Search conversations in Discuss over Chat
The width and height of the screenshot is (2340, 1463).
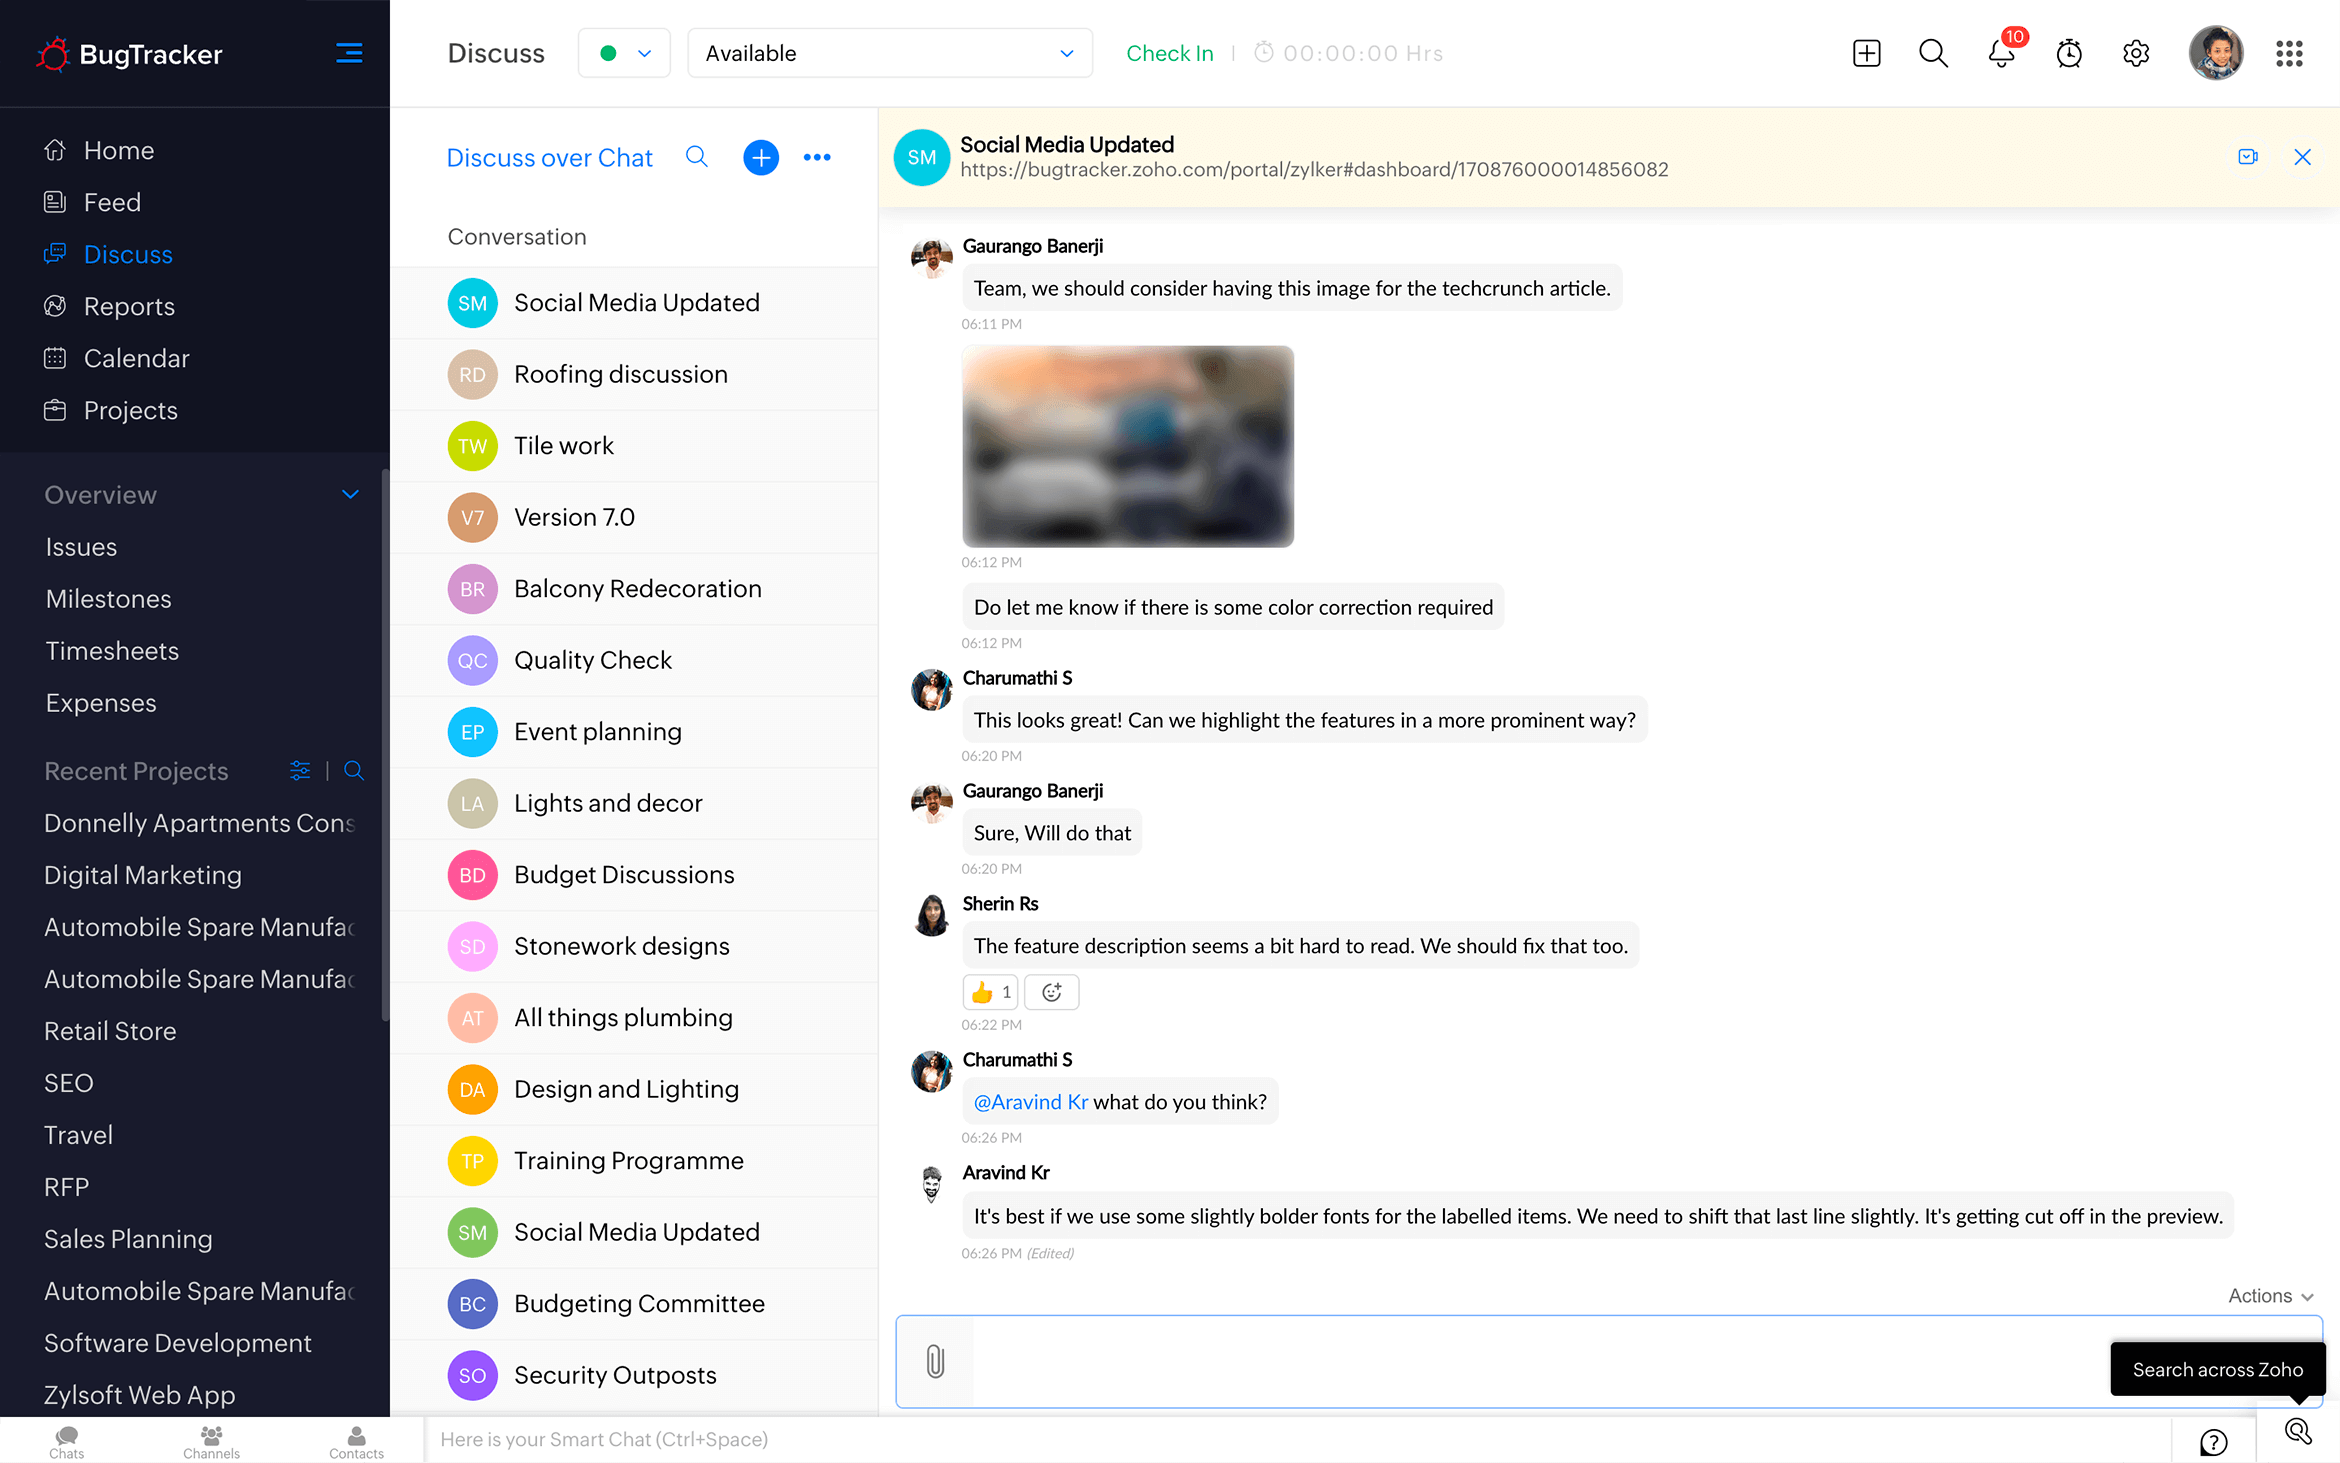click(x=697, y=157)
